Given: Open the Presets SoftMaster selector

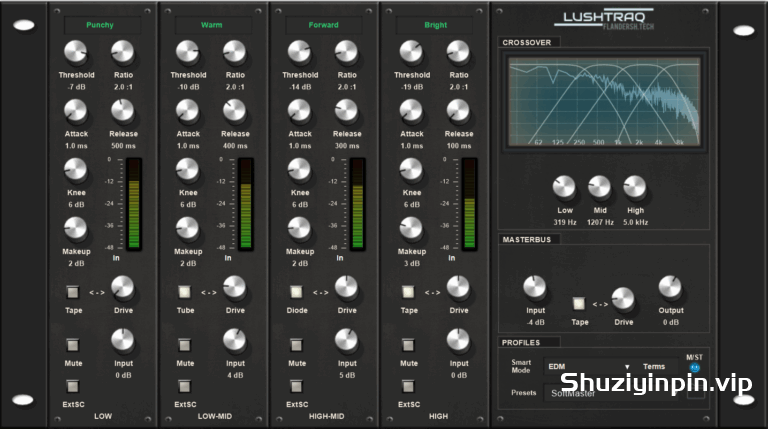Looking at the screenshot, I should (x=611, y=393).
